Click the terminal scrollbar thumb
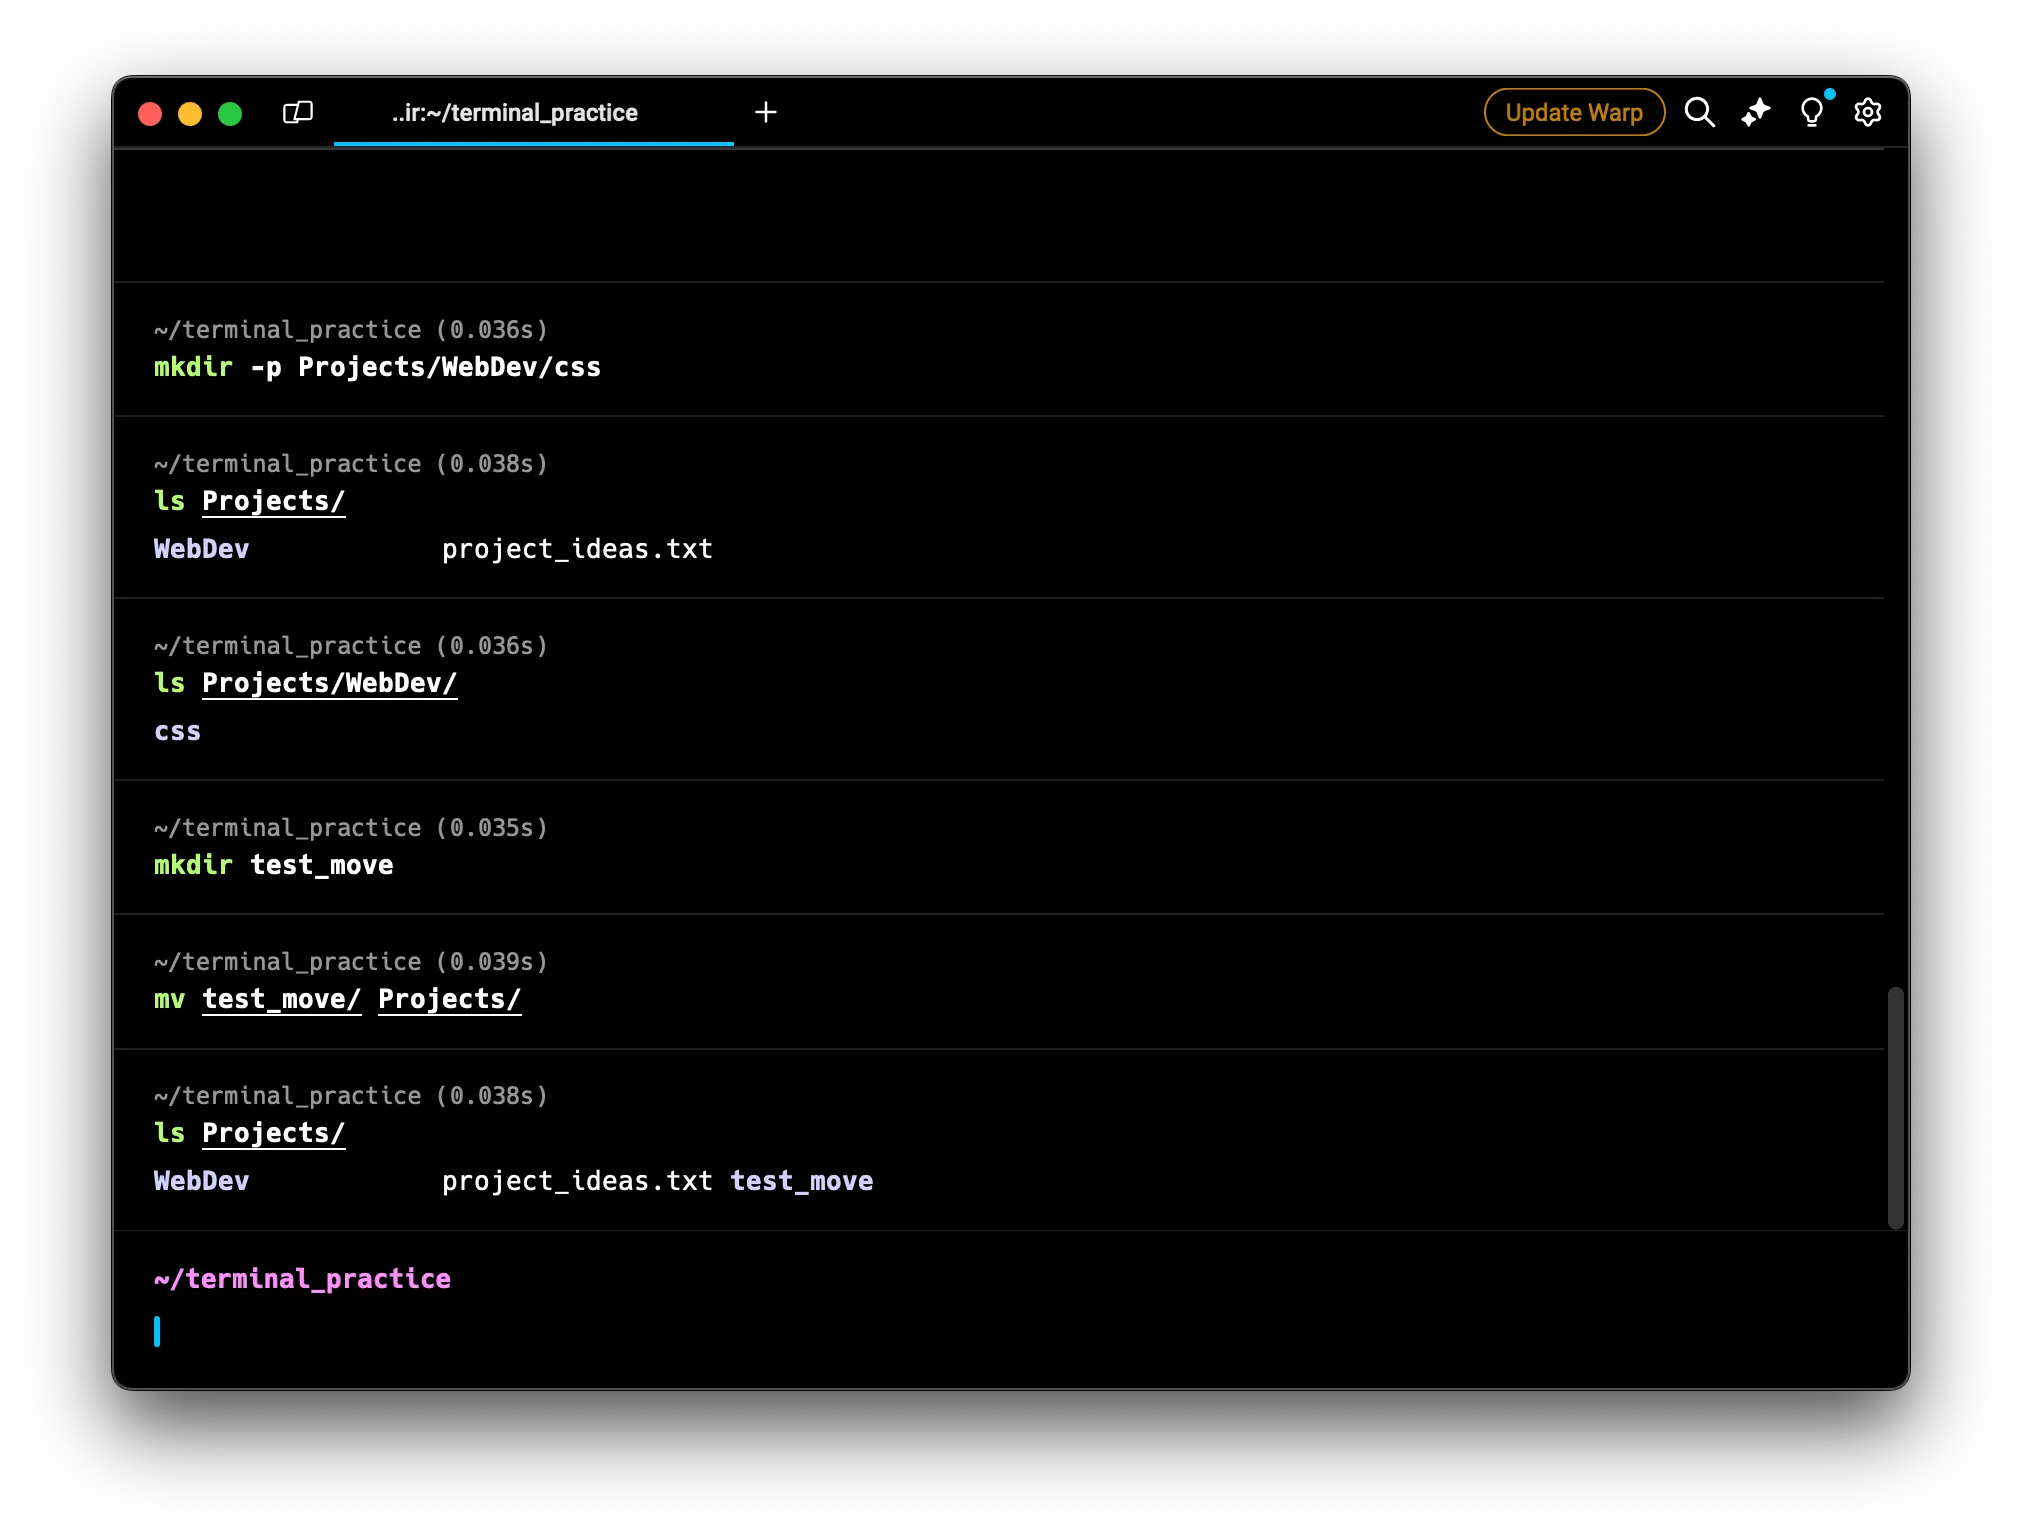The height and width of the screenshot is (1538, 2022). (1895, 1107)
